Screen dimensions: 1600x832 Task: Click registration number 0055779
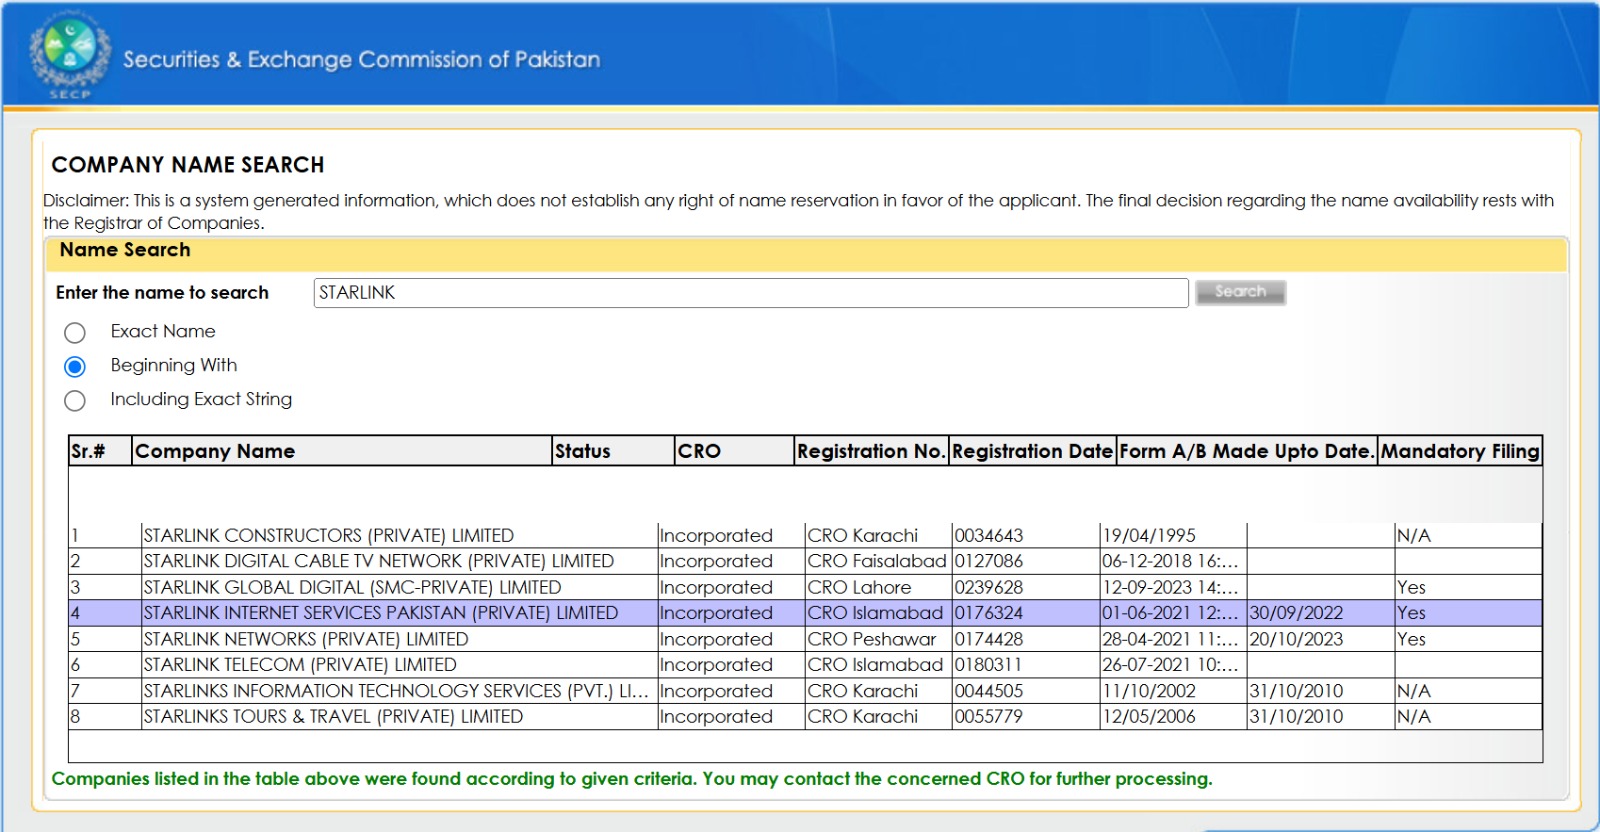coord(988,717)
